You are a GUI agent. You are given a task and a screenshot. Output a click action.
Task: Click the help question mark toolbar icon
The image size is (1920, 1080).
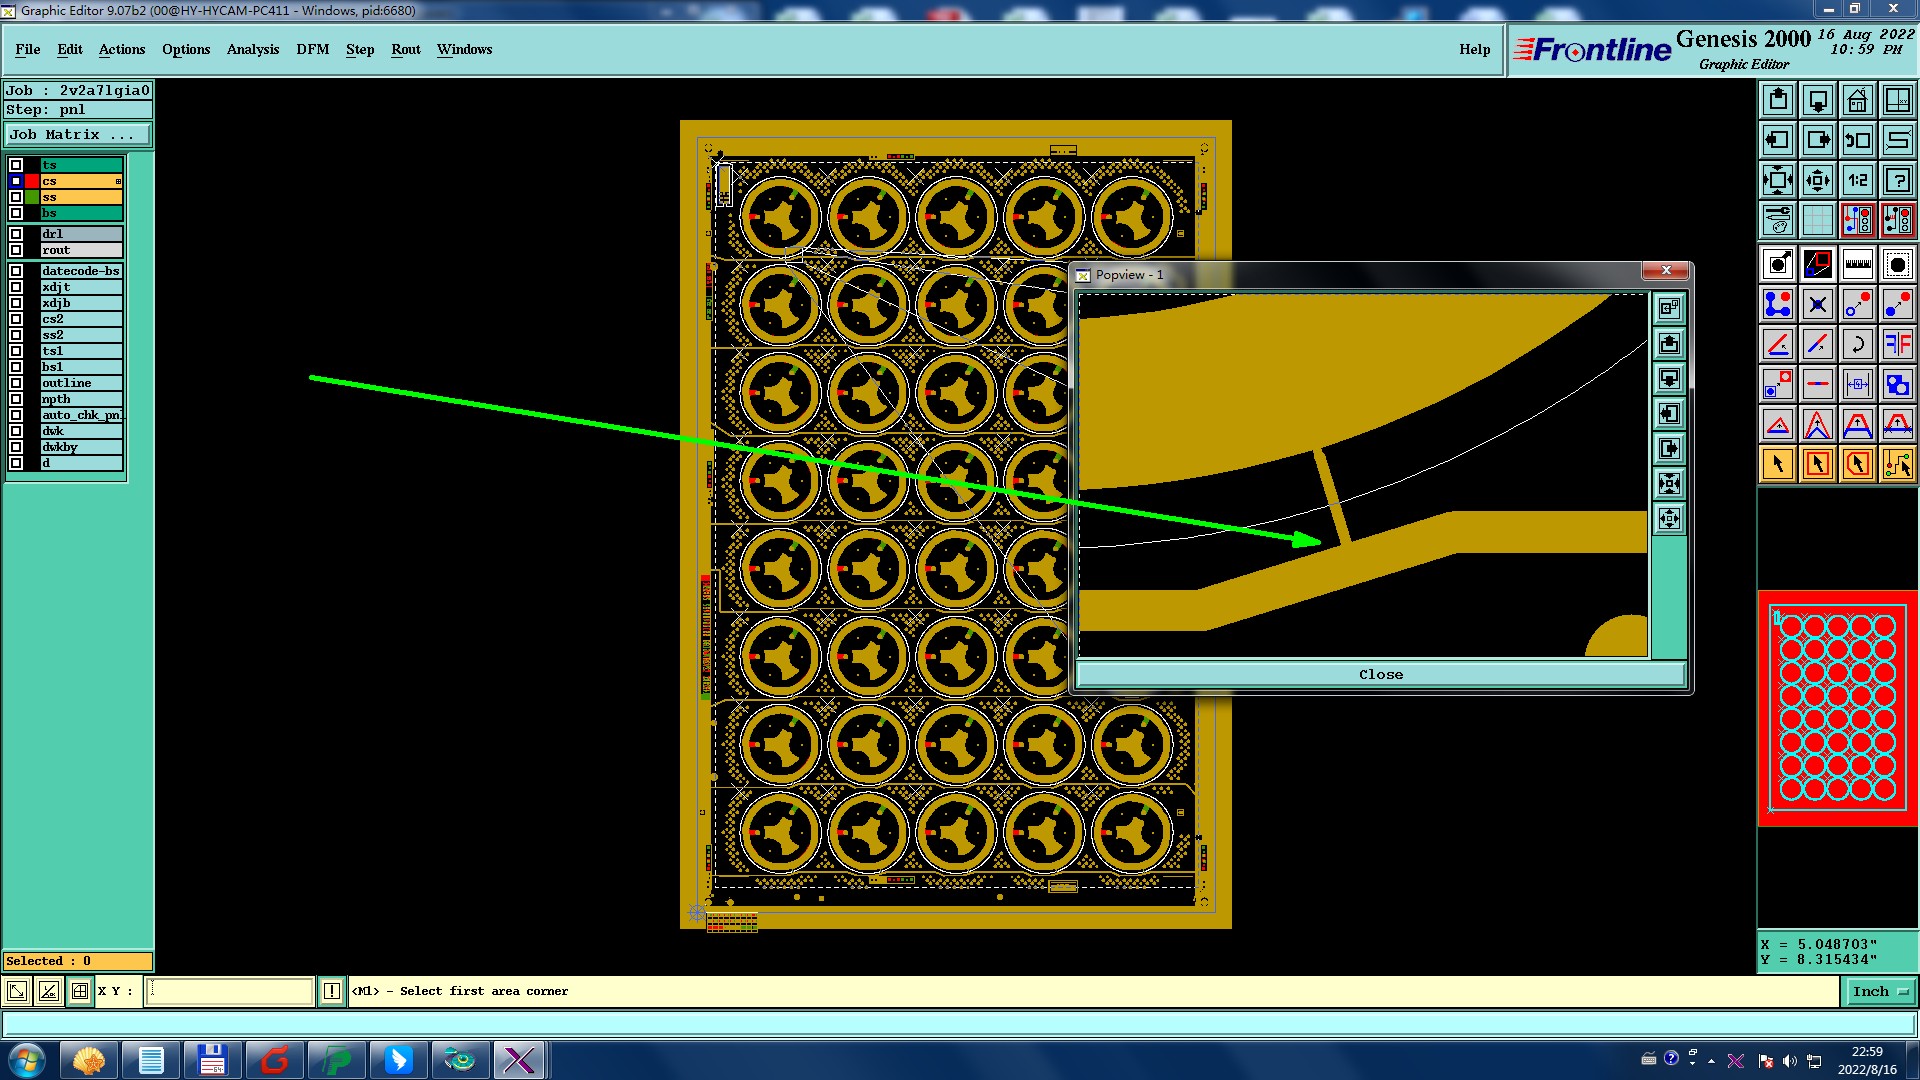coord(1897,180)
